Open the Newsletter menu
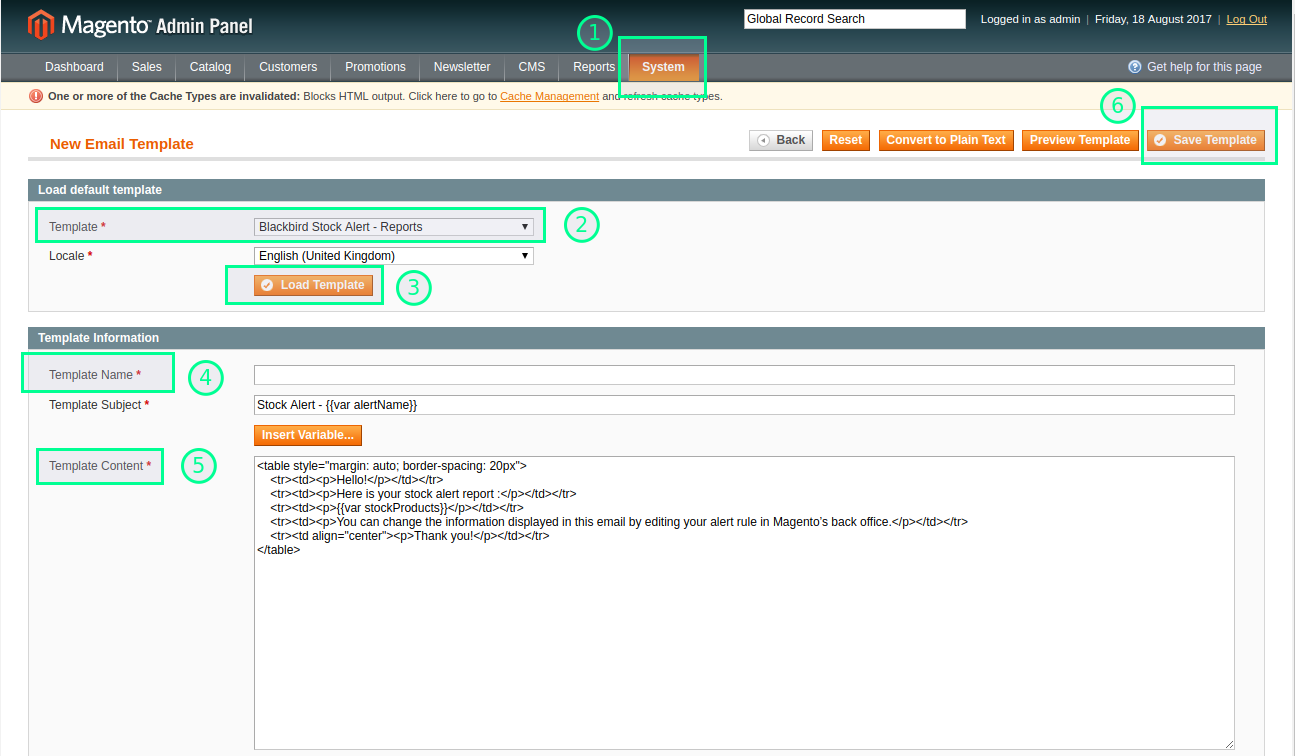The height and width of the screenshot is (756, 1295). (462, 67)
